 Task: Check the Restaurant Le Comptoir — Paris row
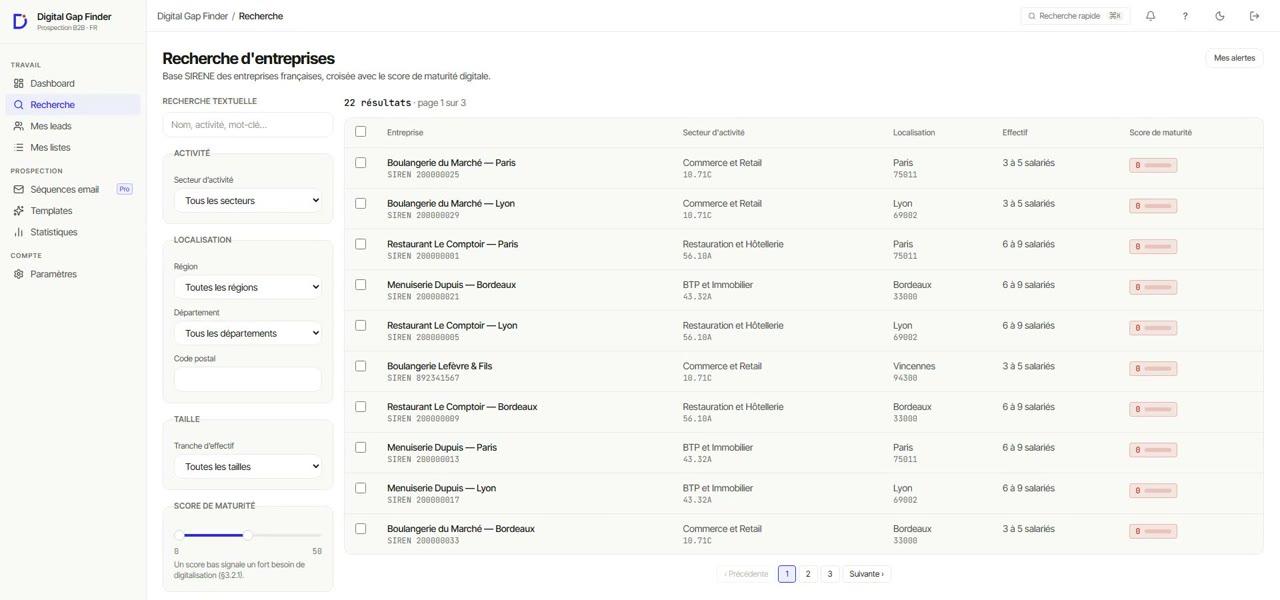click(361, 244)
